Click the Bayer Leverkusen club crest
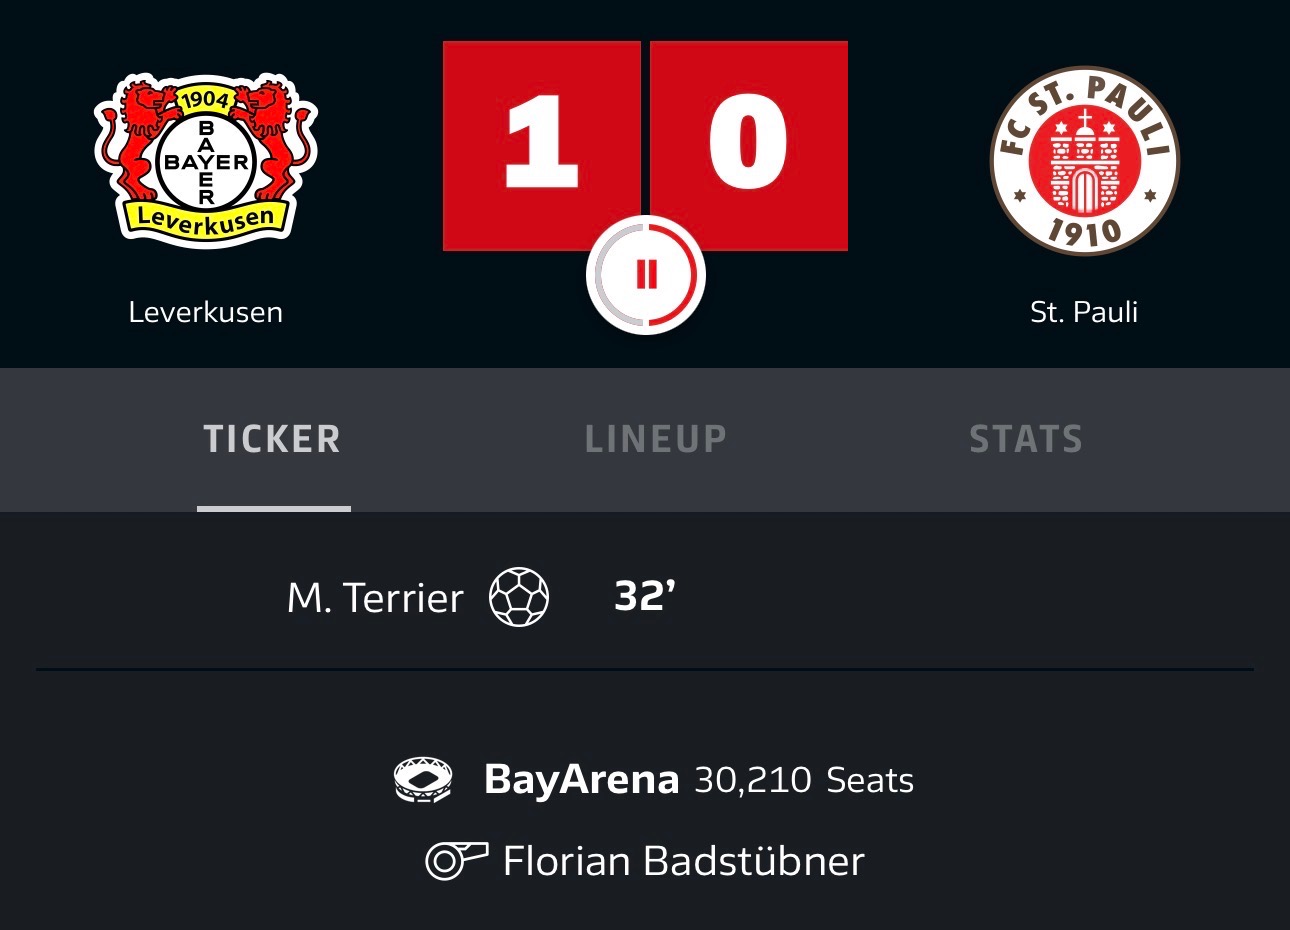Image resolution: width=1290 pixels, height=930 pixels. tap(206, 160)
